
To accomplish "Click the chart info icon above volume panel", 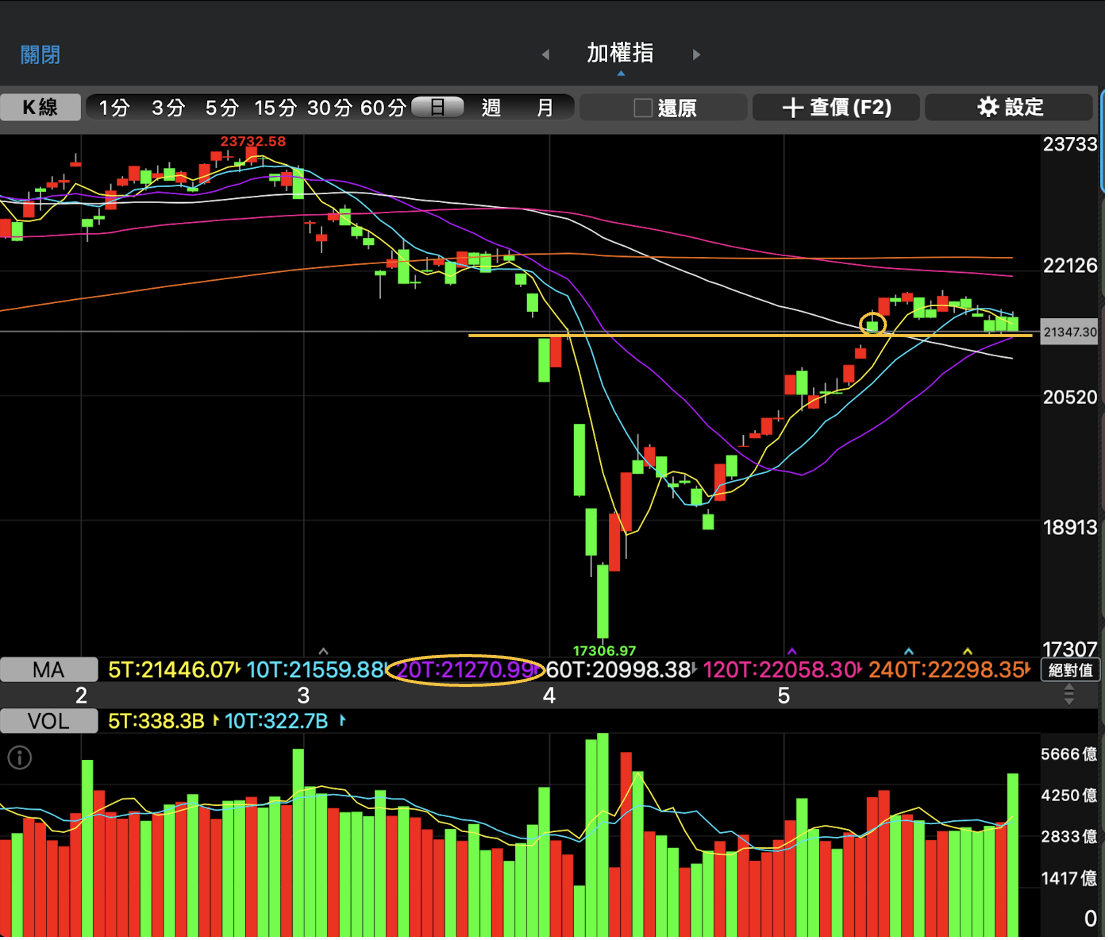I will [x=19, y=758].
